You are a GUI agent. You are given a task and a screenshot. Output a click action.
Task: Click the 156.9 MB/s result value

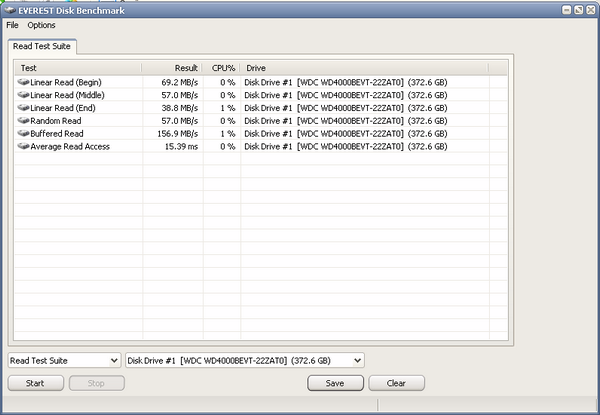pos(178,133)
